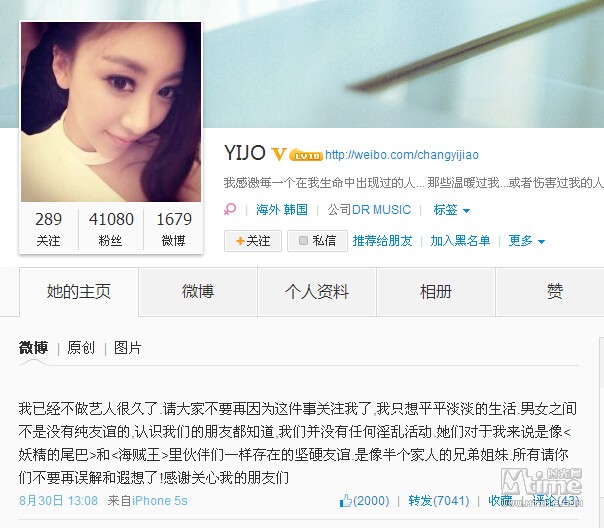Click the pink female gender icon

pyautogui.click(x=230, y=210)
